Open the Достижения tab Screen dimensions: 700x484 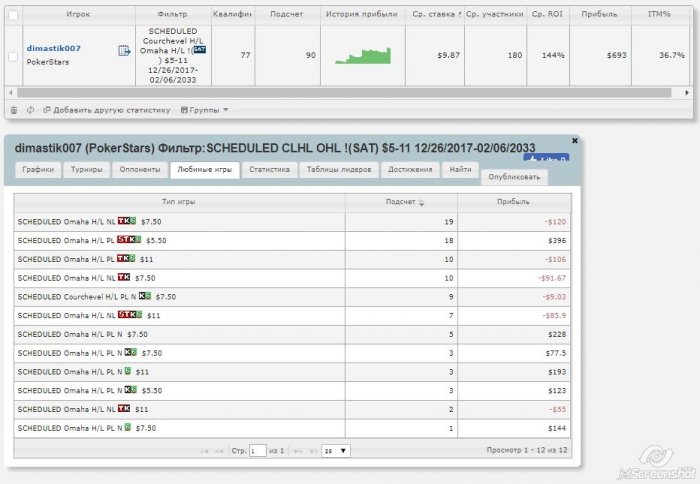(410, 170)
